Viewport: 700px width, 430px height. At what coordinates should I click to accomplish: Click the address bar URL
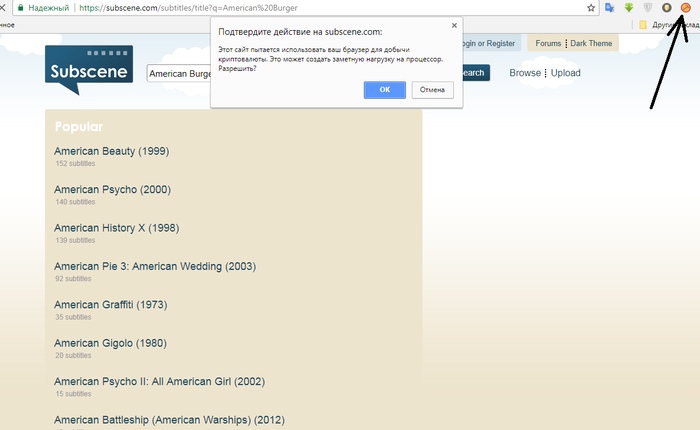click(188, 8)
